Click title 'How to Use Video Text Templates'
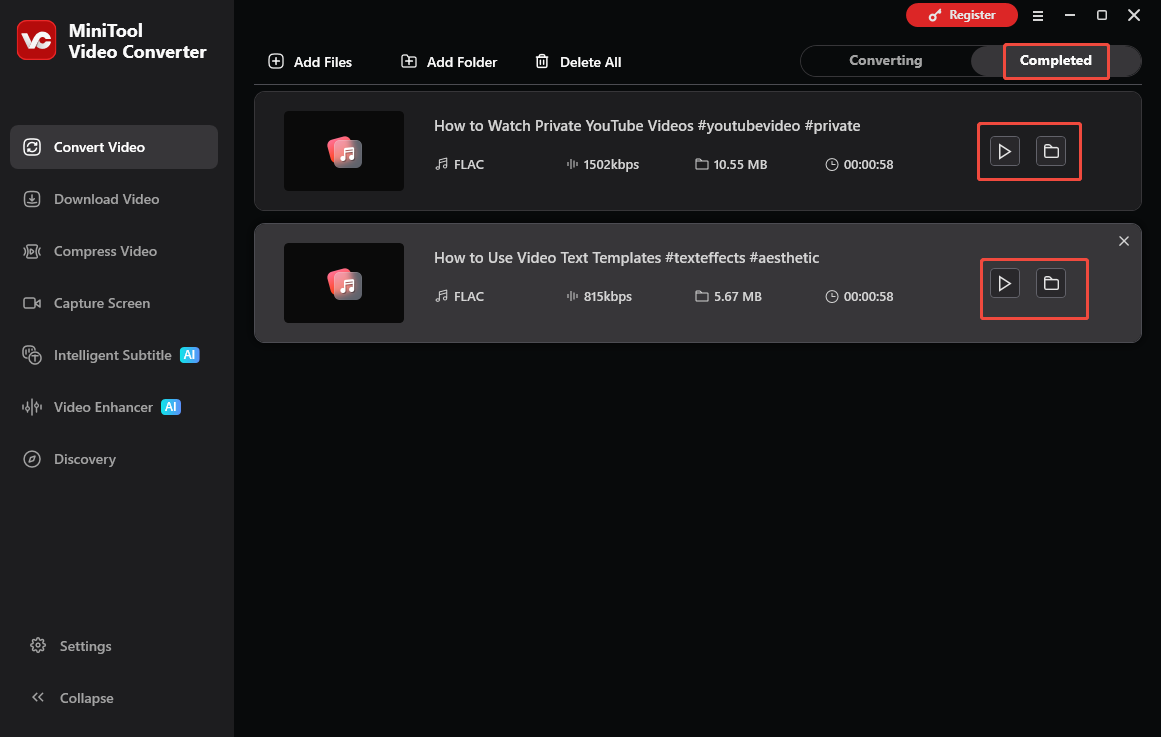The height and width of the screenshot is (737, 1161). [626, 258]
